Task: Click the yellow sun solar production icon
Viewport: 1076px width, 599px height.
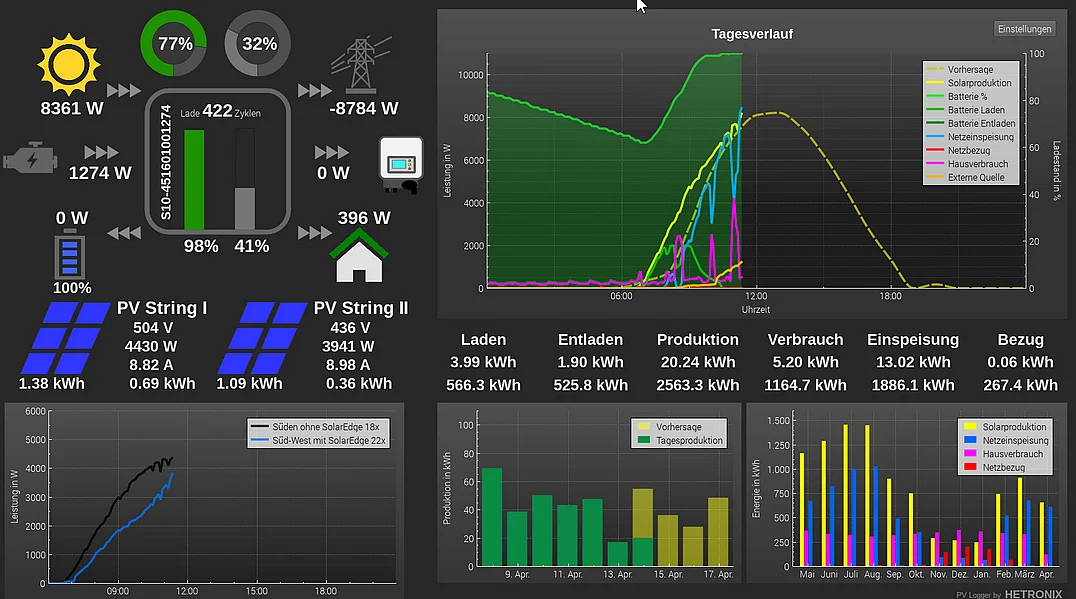Action: point(69,64)
